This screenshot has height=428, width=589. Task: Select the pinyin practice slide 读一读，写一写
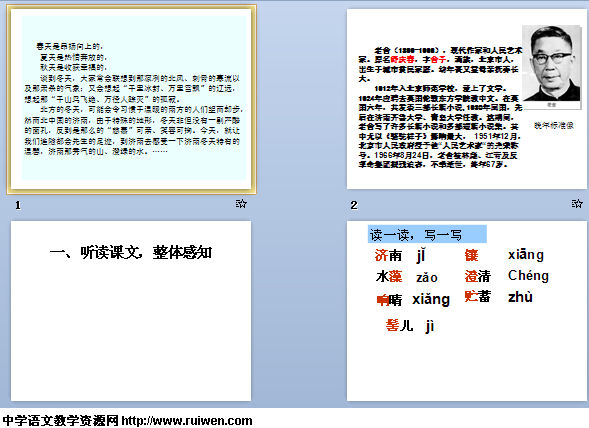coord(468,311)
